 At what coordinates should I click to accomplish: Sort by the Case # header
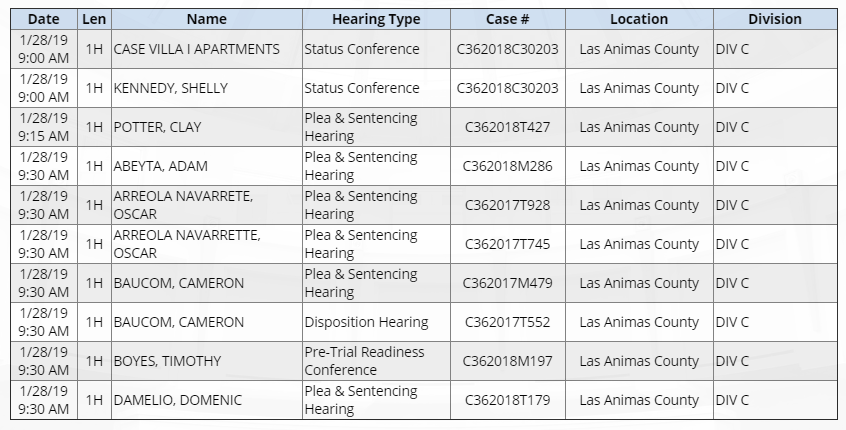(x=508, y=19)
